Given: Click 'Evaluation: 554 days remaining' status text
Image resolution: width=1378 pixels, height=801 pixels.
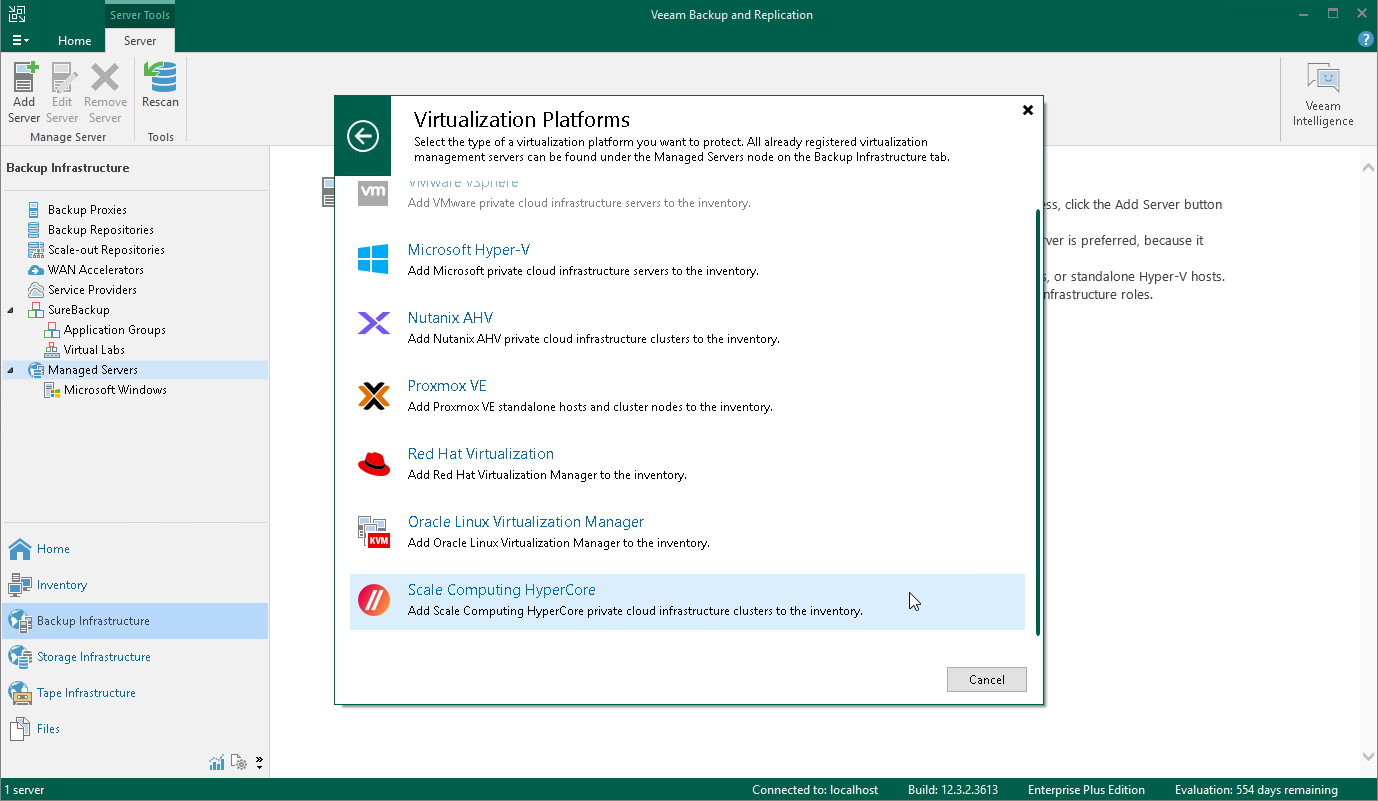Looking at the screenshot, I should pyautogui.click(x=1256, y=790).
